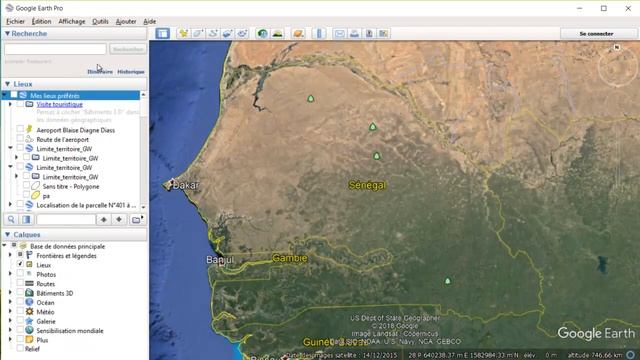This screenshot has width=640, height=360.
Task: Click the Lieux list scrollbar down arrow
Action: tap(143, 207)
